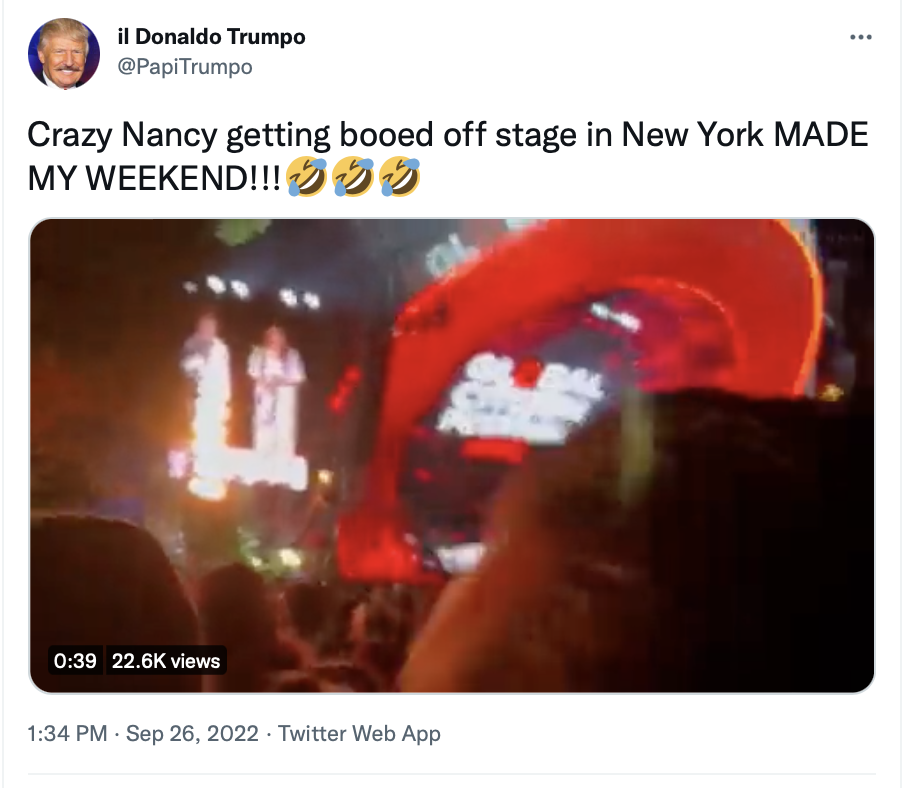Click the bright sign in video center
Viewport: 910px width, 788px height.
click(518, 396)
